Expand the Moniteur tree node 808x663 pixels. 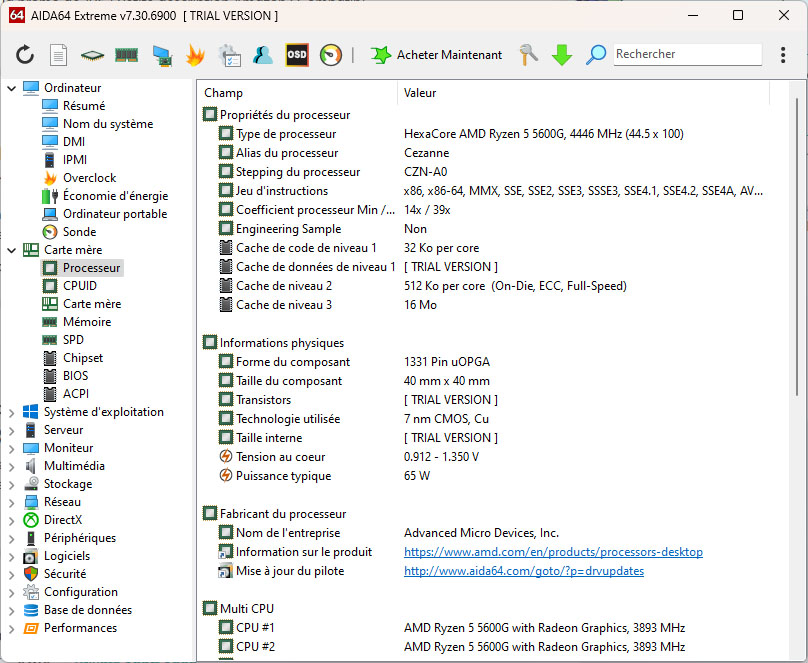[x=11, y=449]
